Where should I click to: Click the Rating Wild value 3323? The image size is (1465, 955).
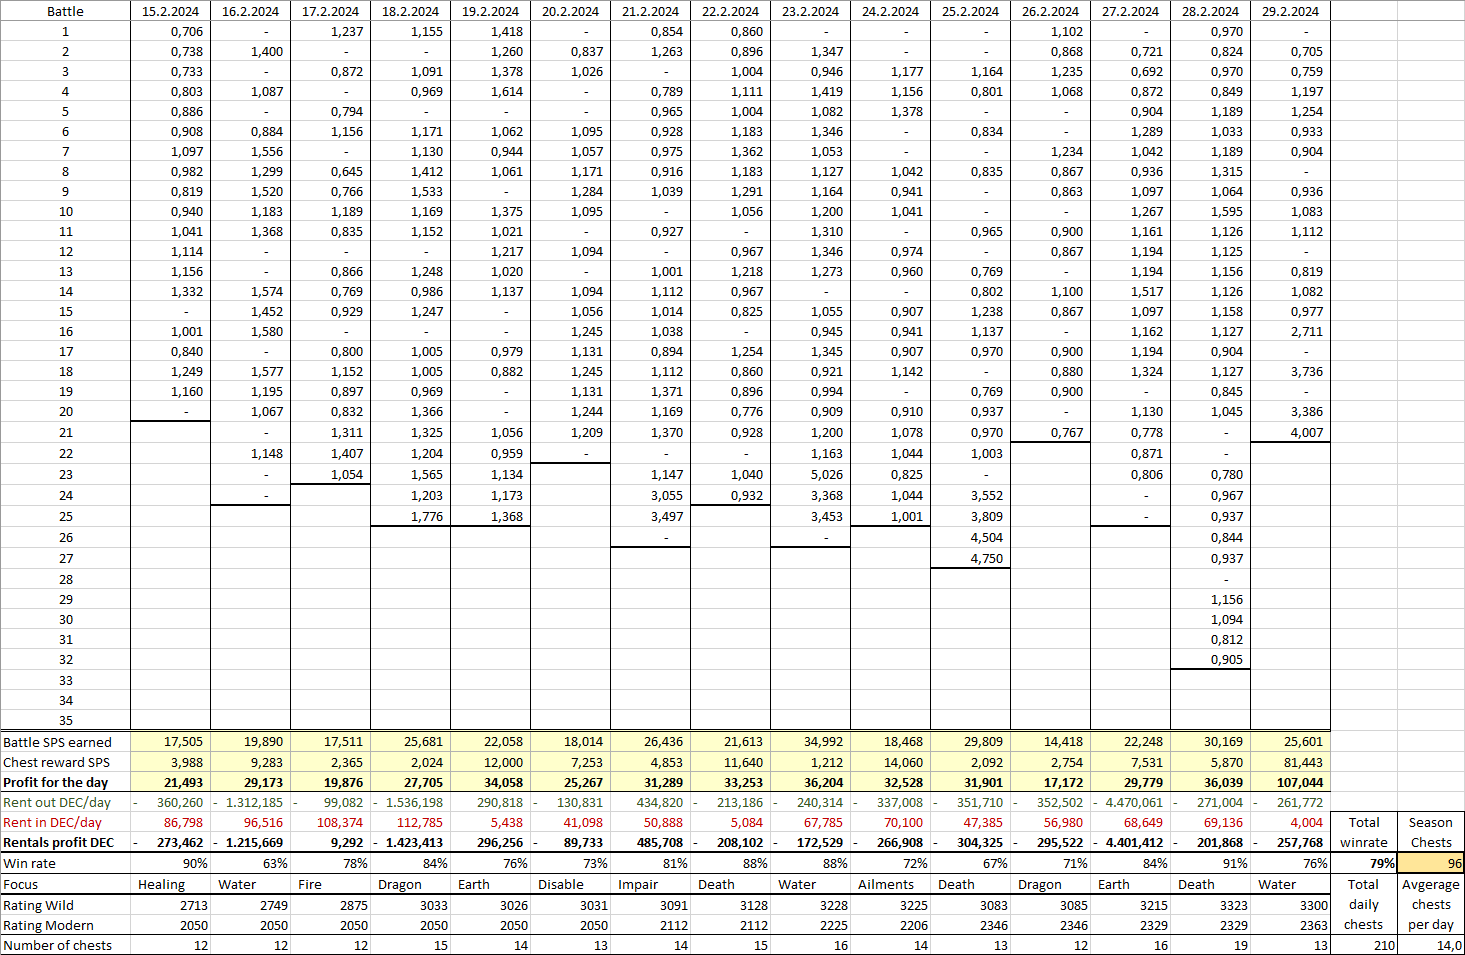(1233, 905)
